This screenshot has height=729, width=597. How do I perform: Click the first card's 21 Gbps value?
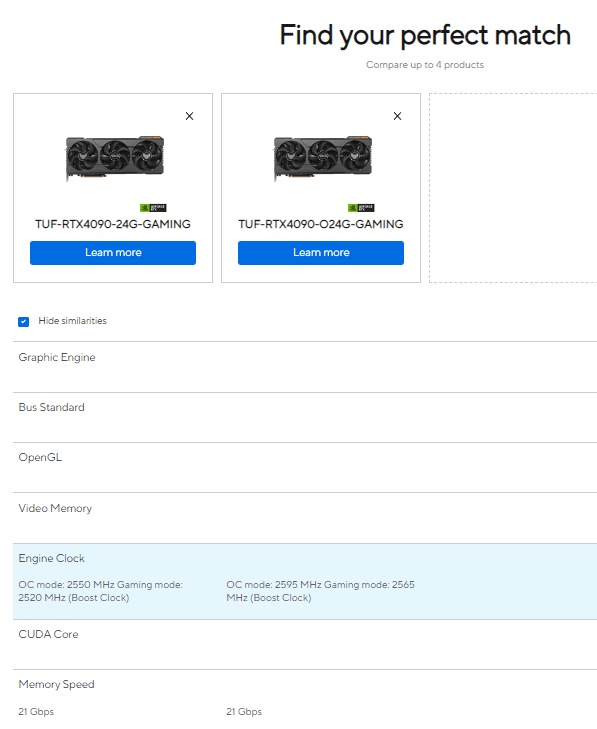coord(36,712)
